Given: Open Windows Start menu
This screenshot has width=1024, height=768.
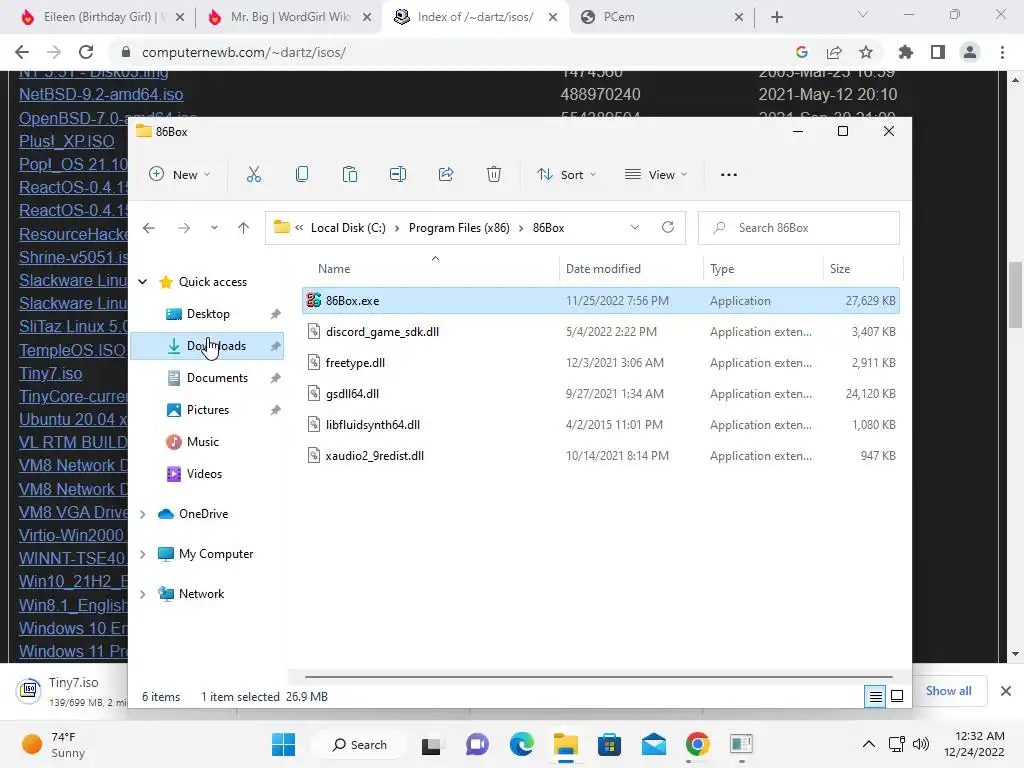Looking at the screenshot, I should point(283,744).
